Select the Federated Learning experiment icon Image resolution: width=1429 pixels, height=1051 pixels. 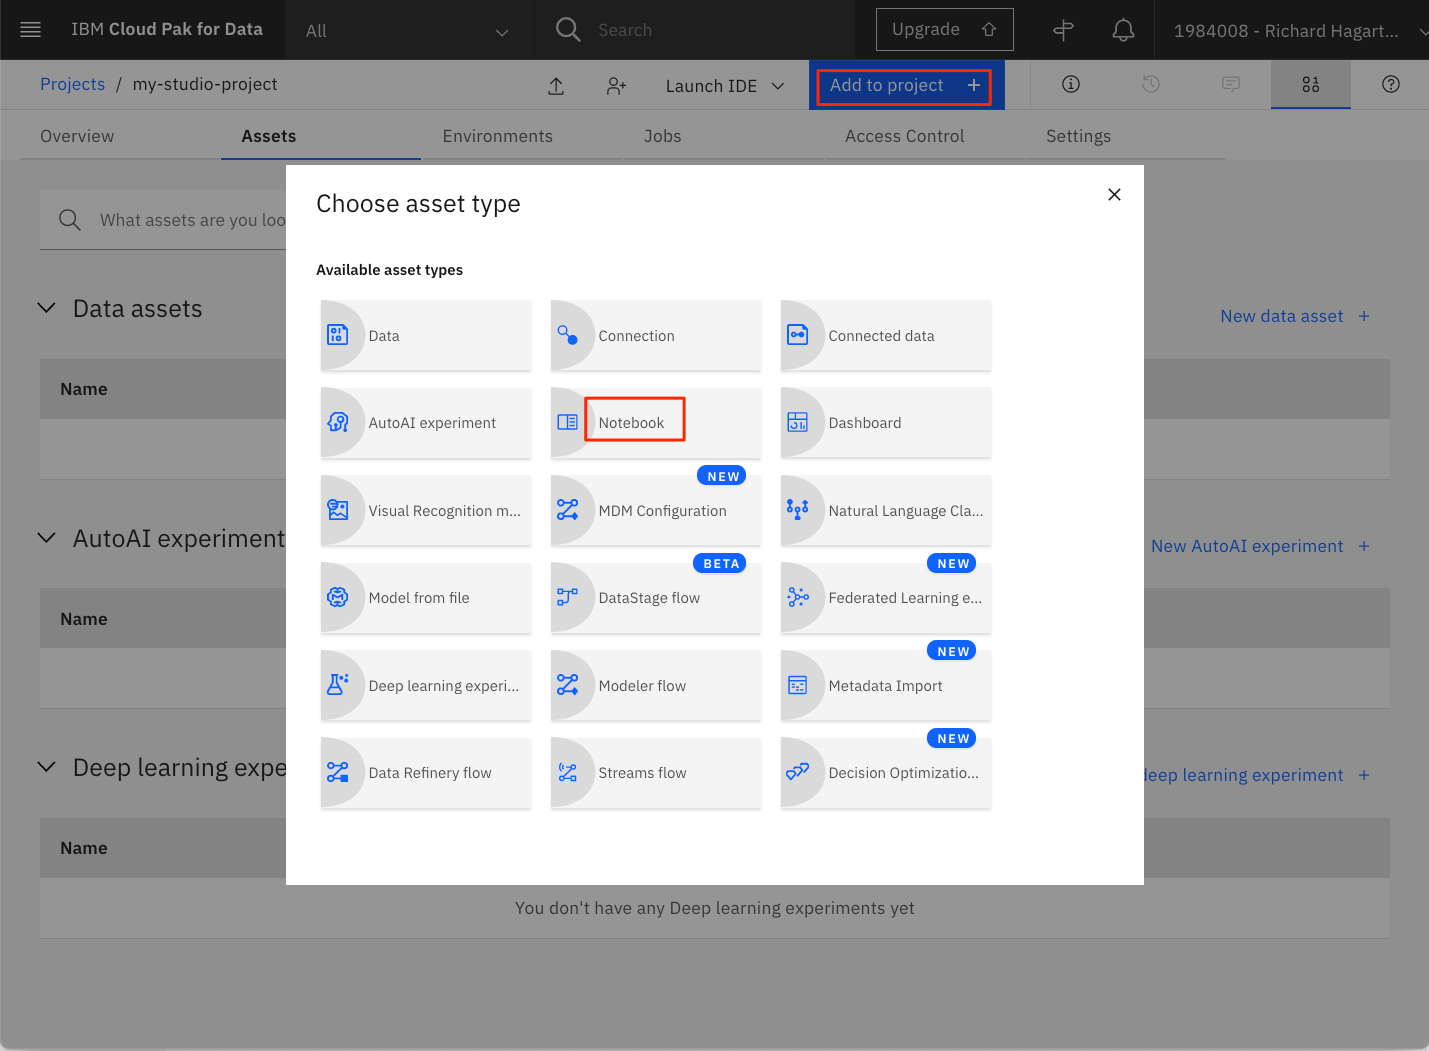coord(798,597)
